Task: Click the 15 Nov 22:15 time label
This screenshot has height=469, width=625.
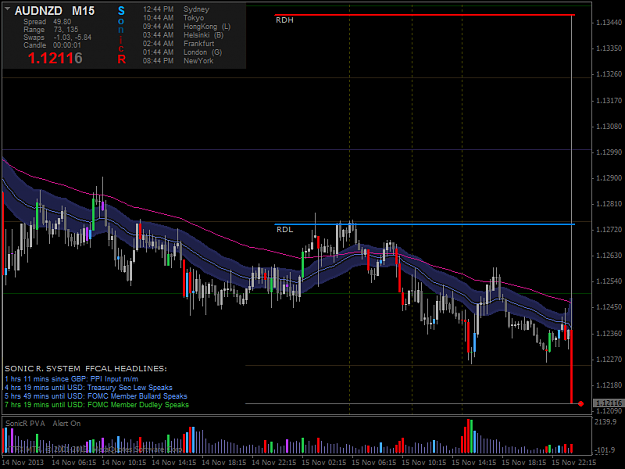Action: click(574, 463)
